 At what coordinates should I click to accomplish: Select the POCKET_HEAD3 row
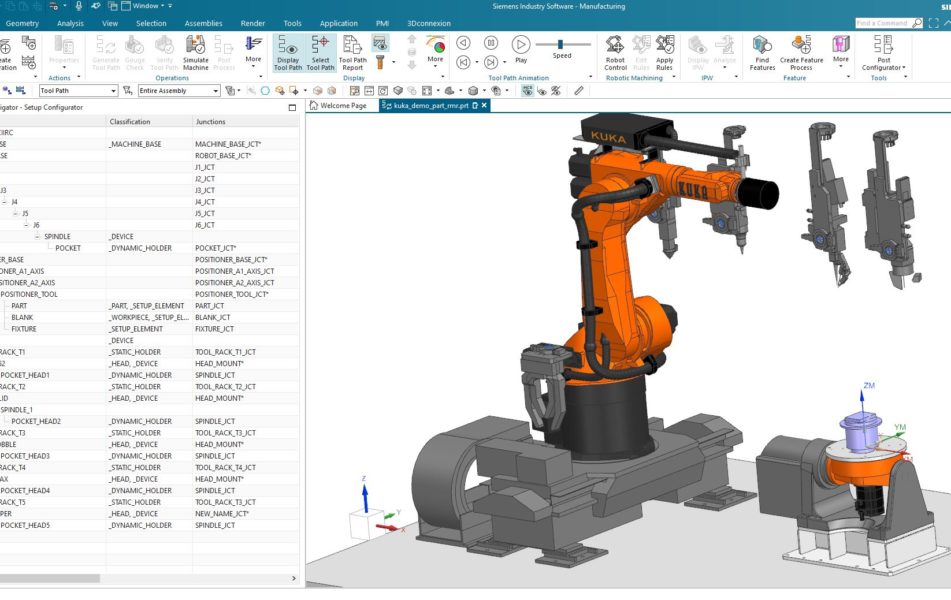click(25, 456)
